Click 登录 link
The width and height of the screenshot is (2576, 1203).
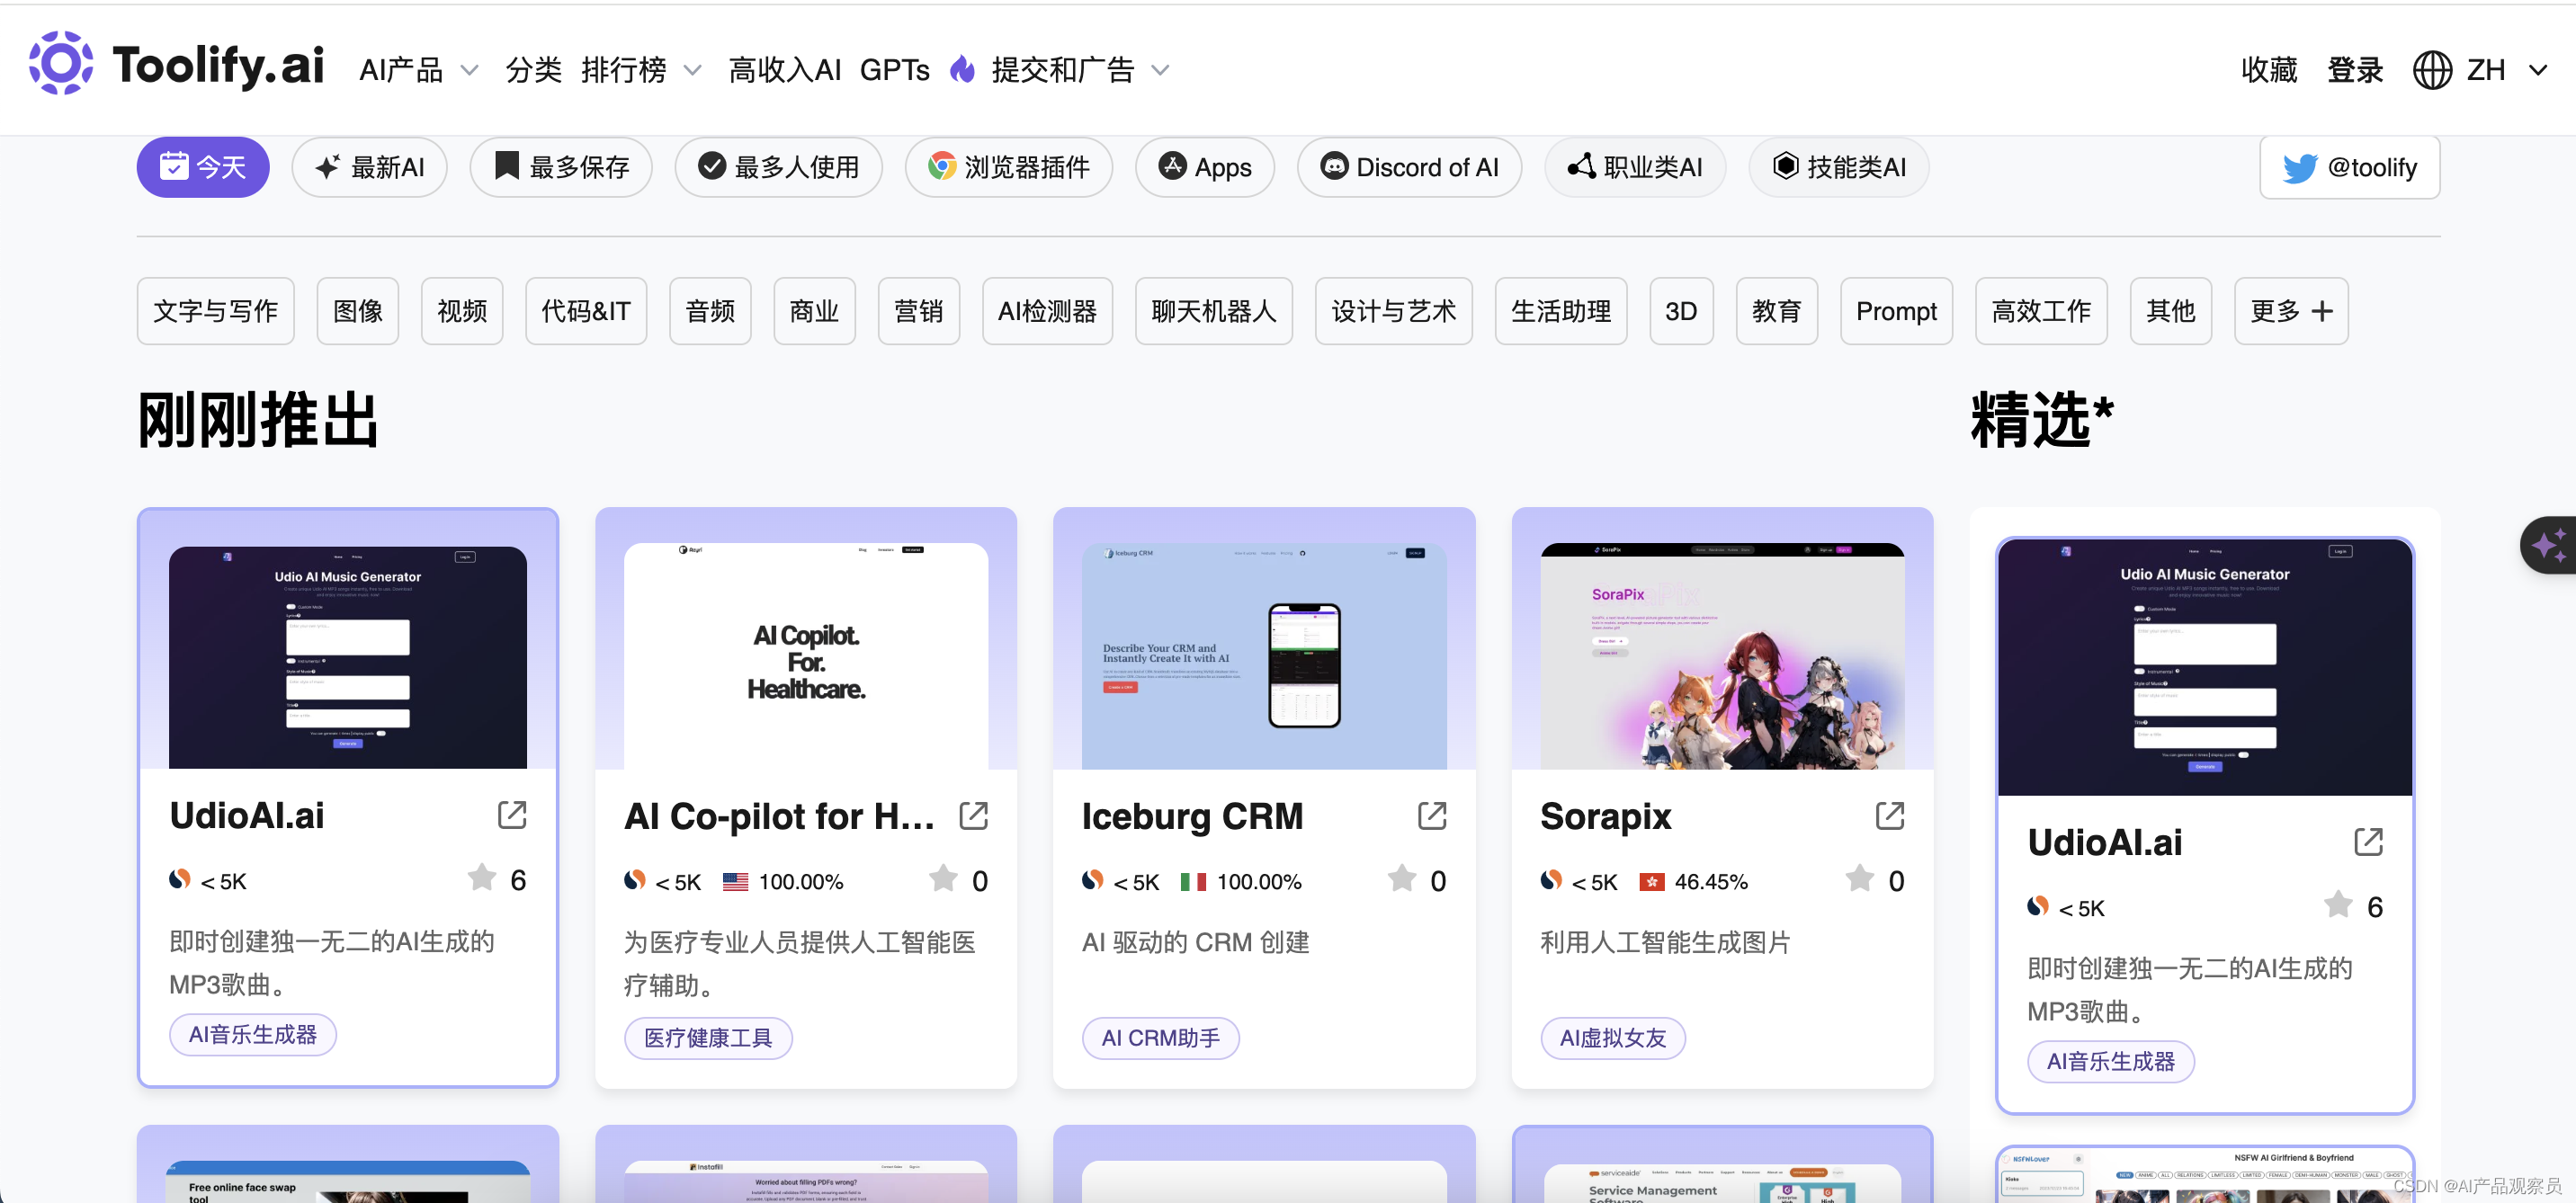(x=2355, y=70)
